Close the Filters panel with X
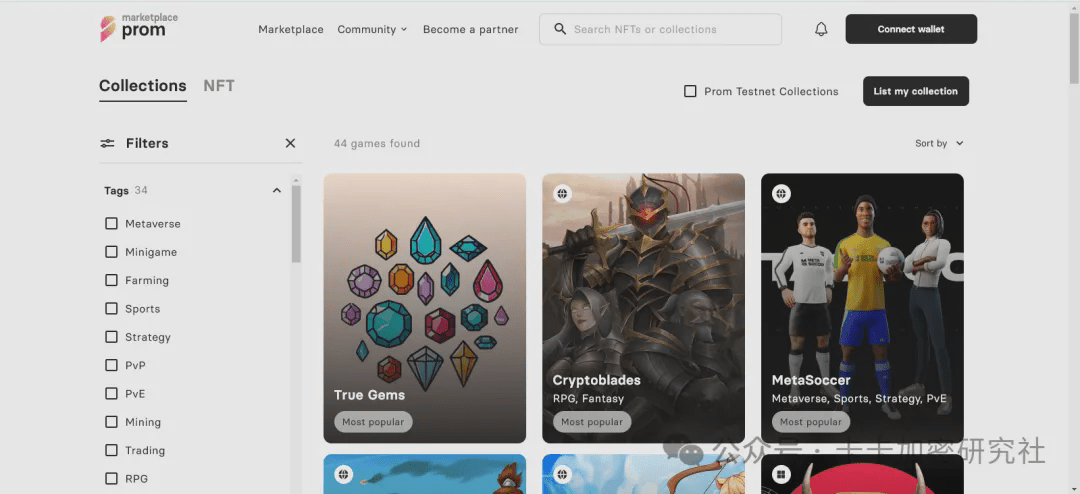This screenshot has height=494, width=1080. coord(290,143)
